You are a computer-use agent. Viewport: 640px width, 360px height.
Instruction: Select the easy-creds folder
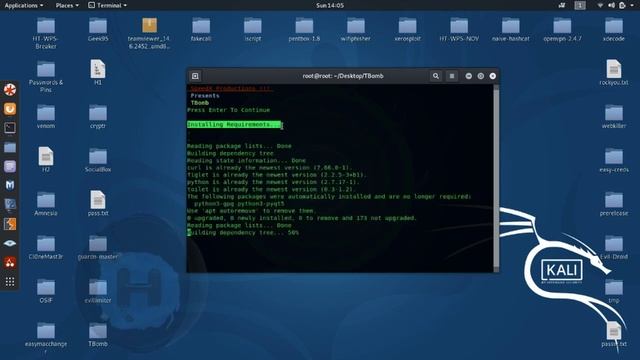(614, 160)
